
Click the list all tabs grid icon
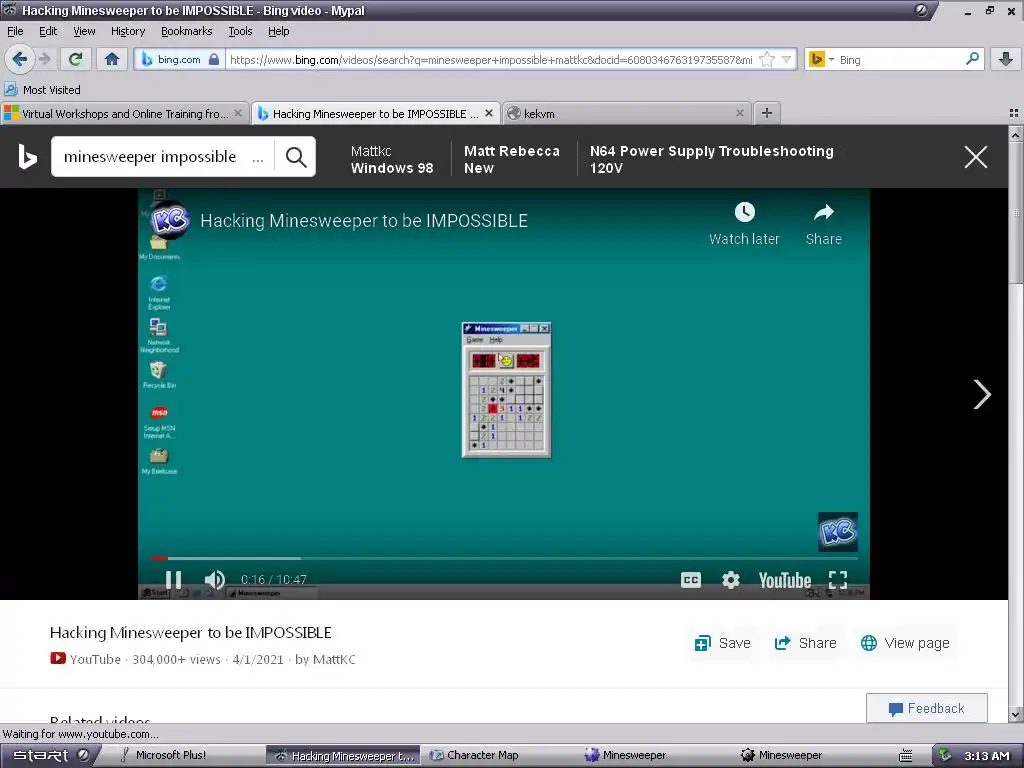(x=1014, y=113)
